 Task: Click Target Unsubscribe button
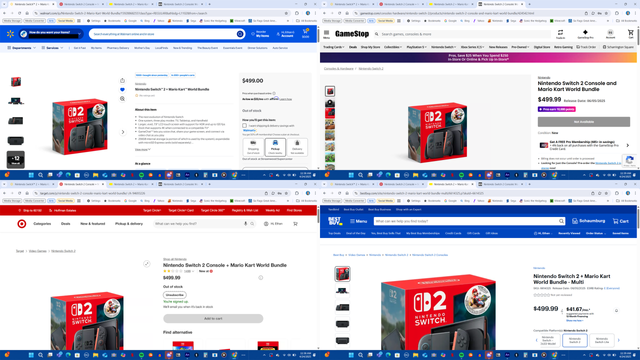click(x=175, y=295)
